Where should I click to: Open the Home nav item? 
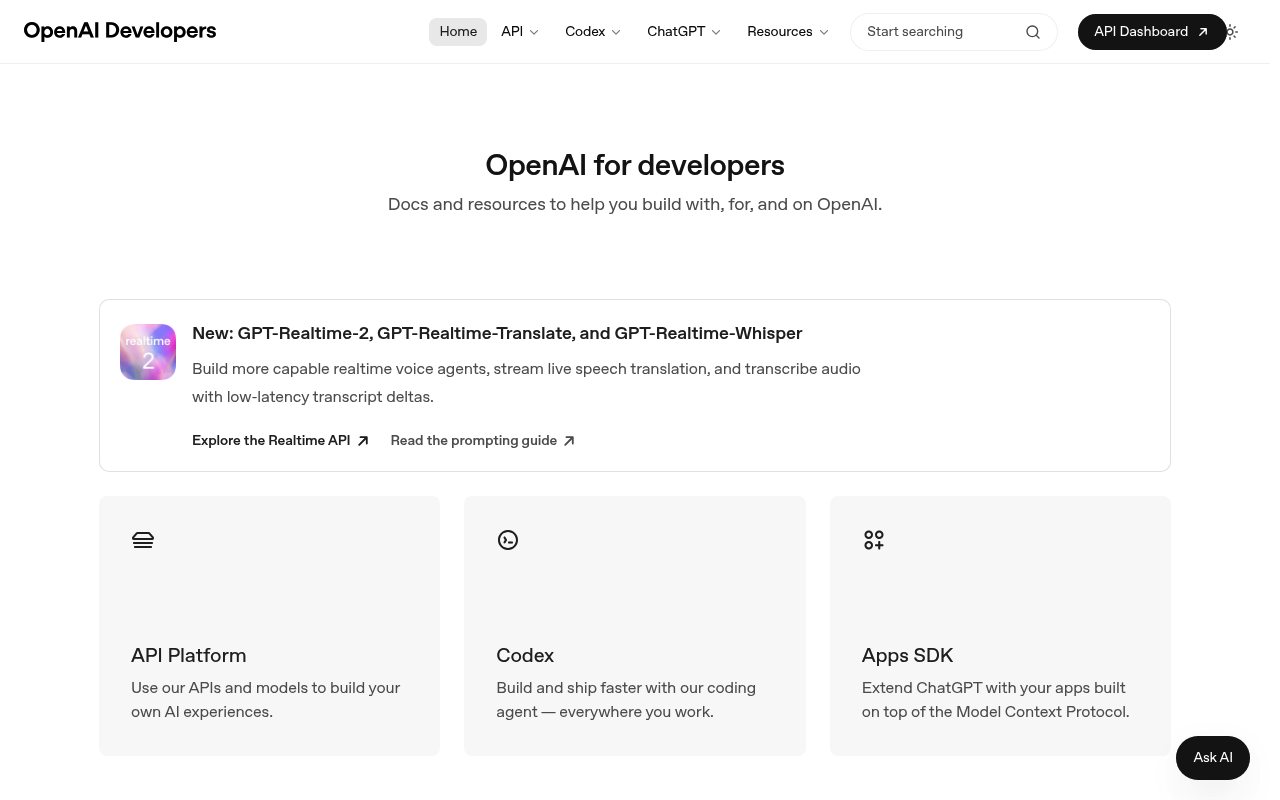point(458,32)
